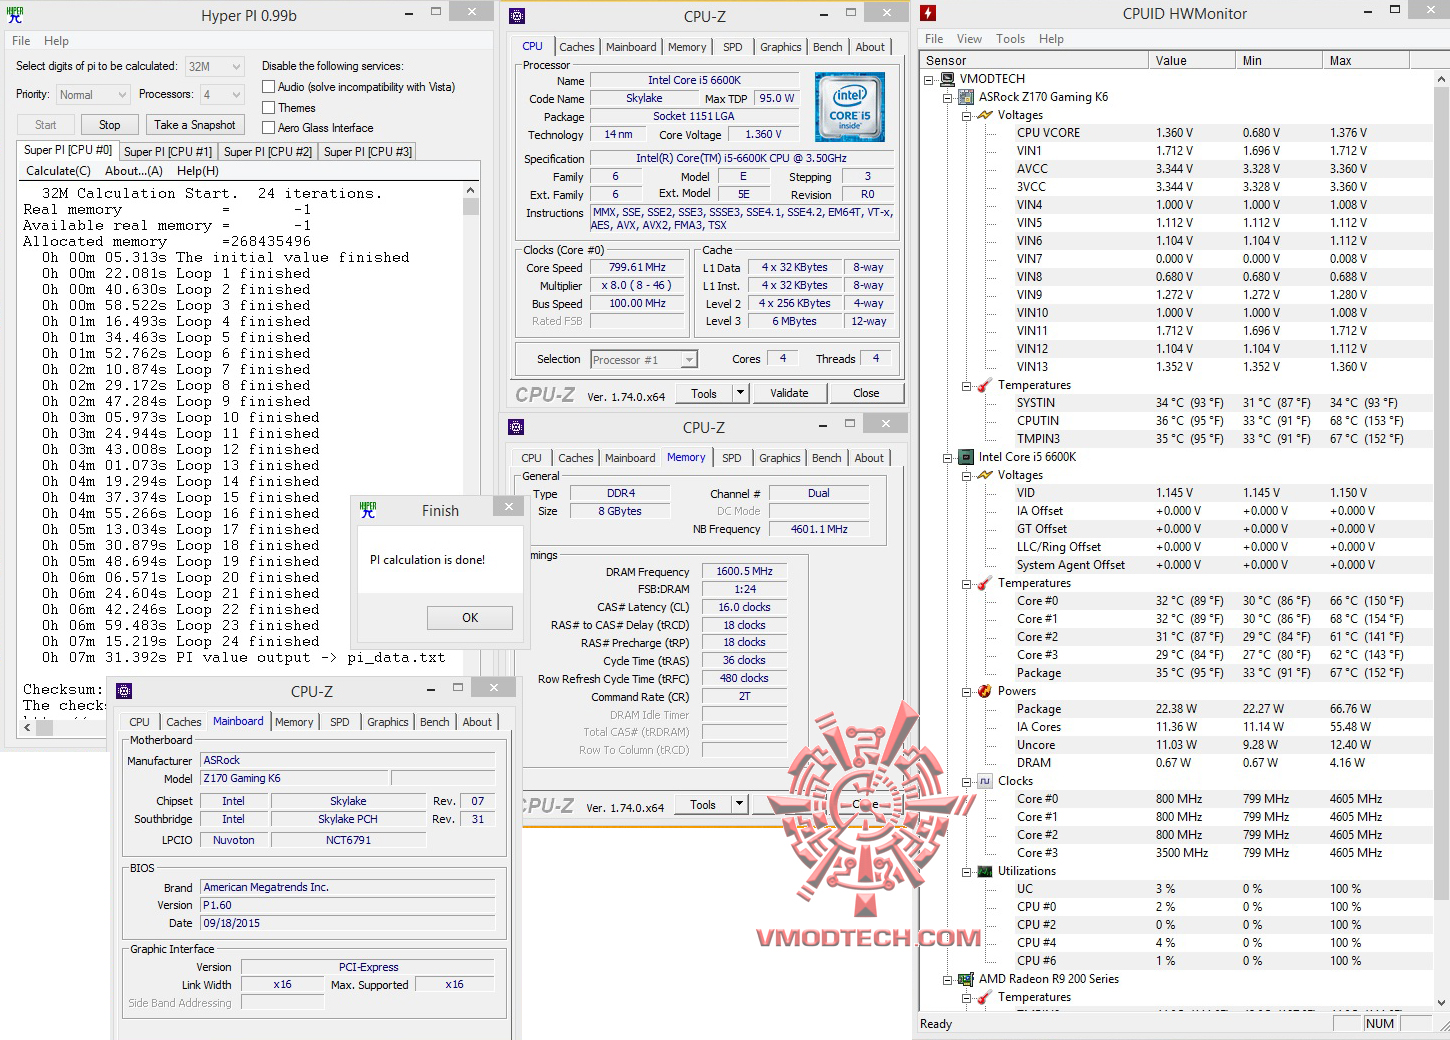Click the motherboard Temperatures thermometer icon
The width and height of the screenshot is (1450, 1040).
(x=985, y=385)
